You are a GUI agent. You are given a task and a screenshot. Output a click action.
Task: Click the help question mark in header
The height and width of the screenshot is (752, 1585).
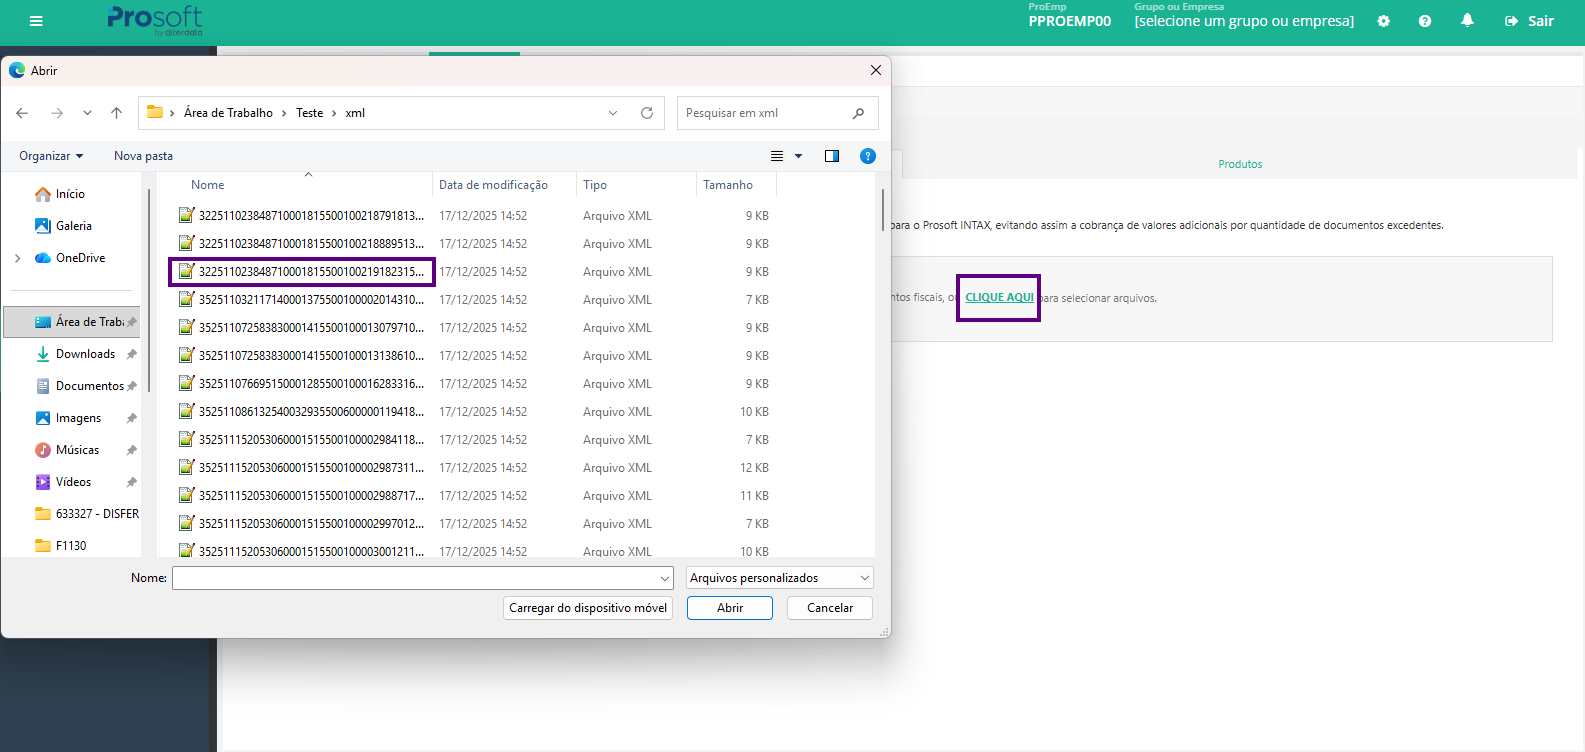click(1424, 21)
